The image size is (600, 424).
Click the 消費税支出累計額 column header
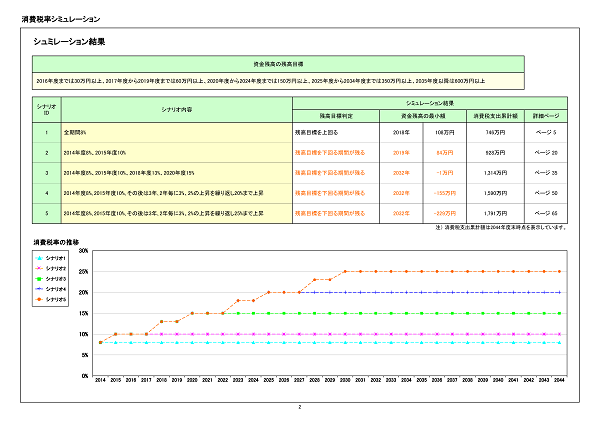coord(494,117)
